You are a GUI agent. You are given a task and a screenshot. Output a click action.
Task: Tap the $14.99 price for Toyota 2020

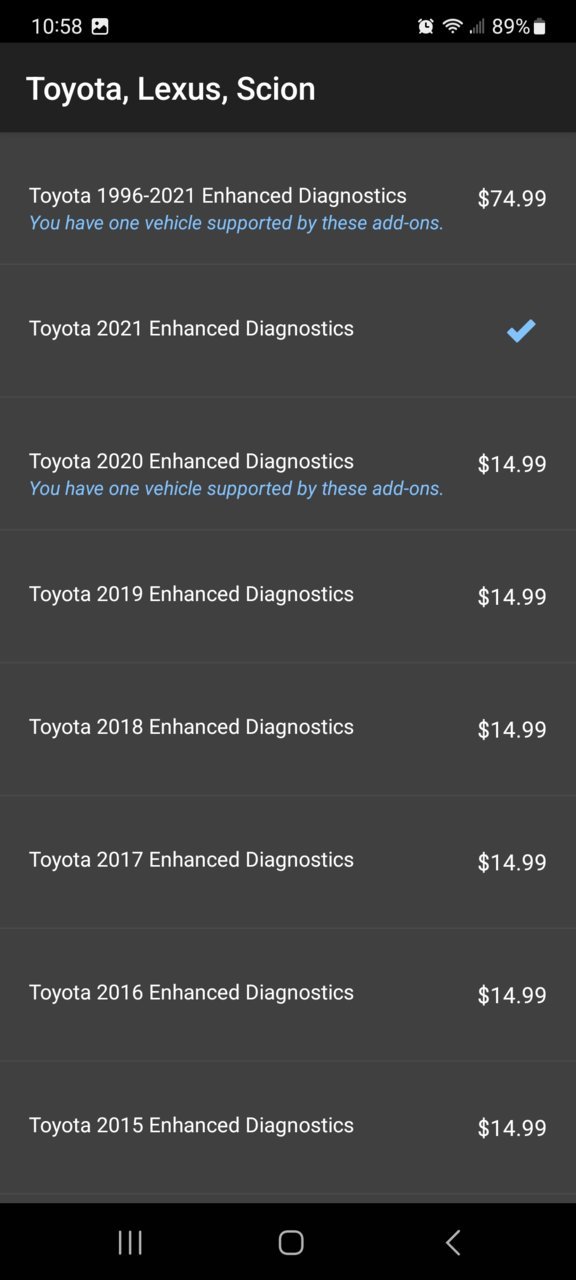[512, 464]
